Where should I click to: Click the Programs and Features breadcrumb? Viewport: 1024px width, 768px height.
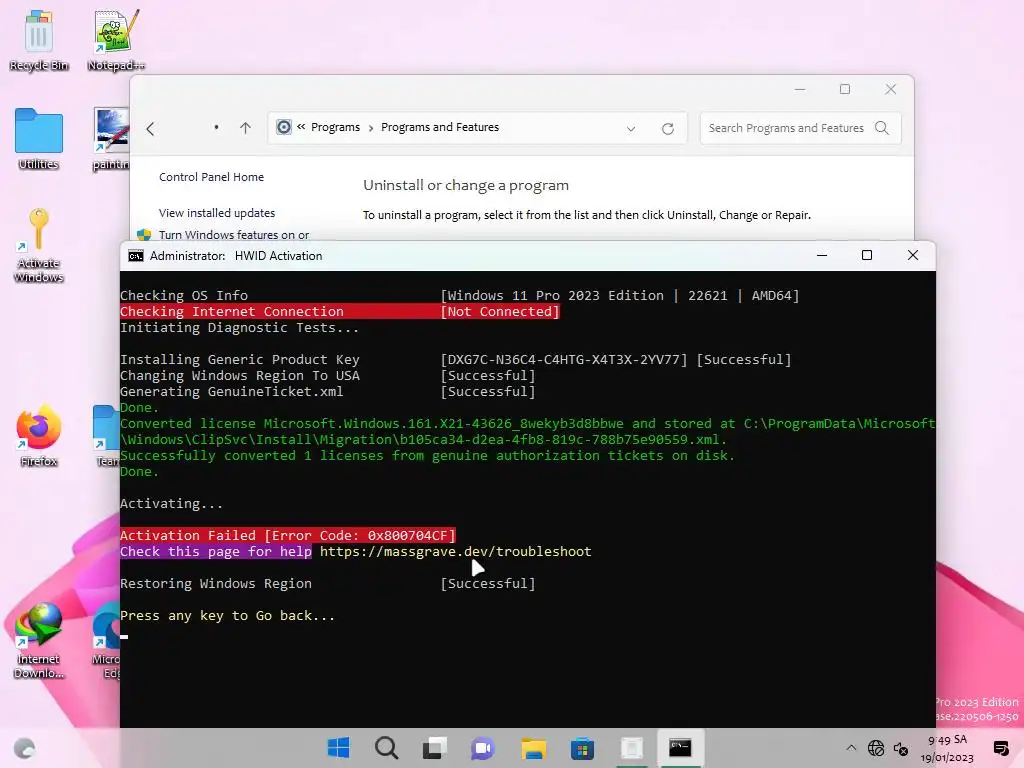[x=440, y=127]
